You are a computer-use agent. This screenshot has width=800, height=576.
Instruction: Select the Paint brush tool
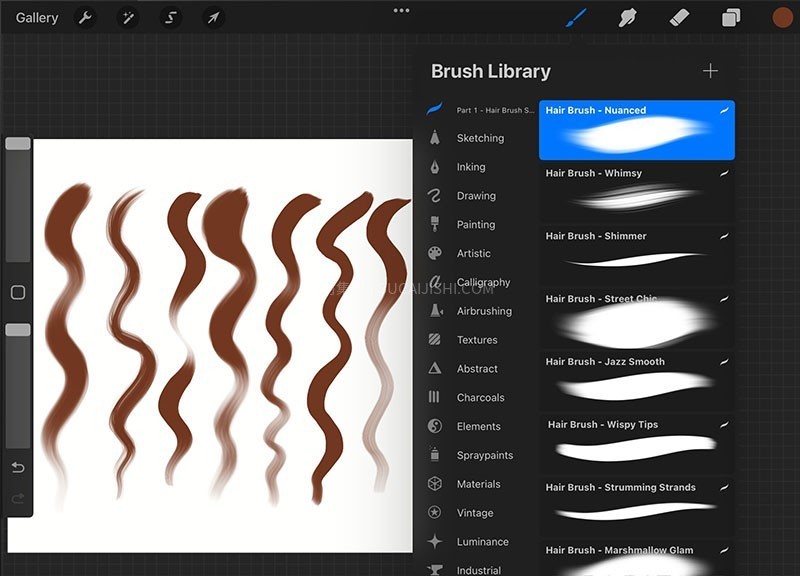click(577, 18)
